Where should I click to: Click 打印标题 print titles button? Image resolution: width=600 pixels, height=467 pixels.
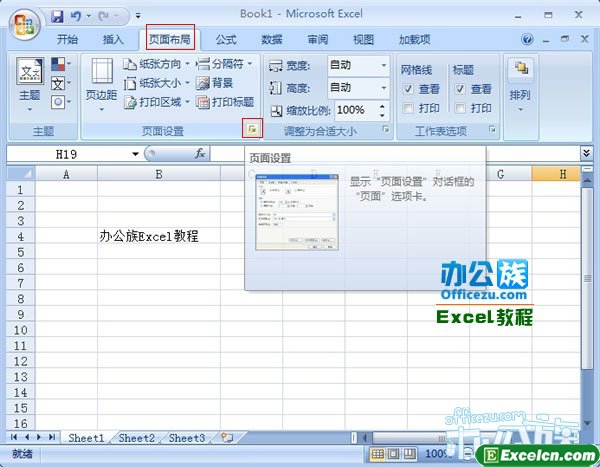(225, 102)
